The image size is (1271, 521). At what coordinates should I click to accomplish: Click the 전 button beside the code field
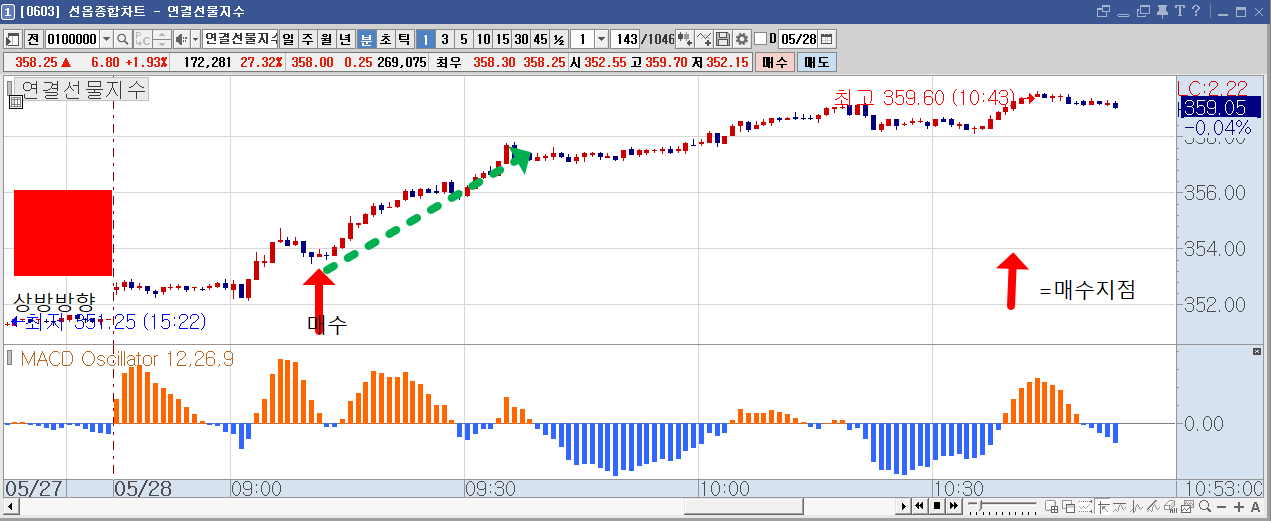(33, 39)
